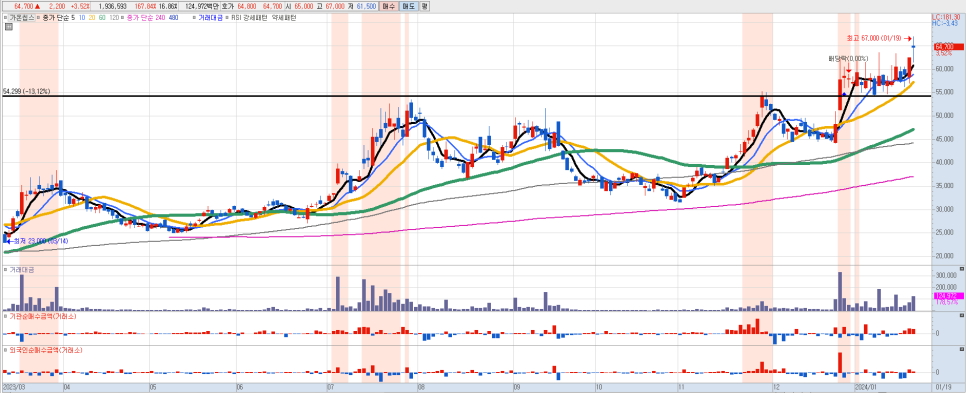The height and width of the screenshot is (393, 966).
Task: Click the 매수 (buy) button
Action: 388,6
